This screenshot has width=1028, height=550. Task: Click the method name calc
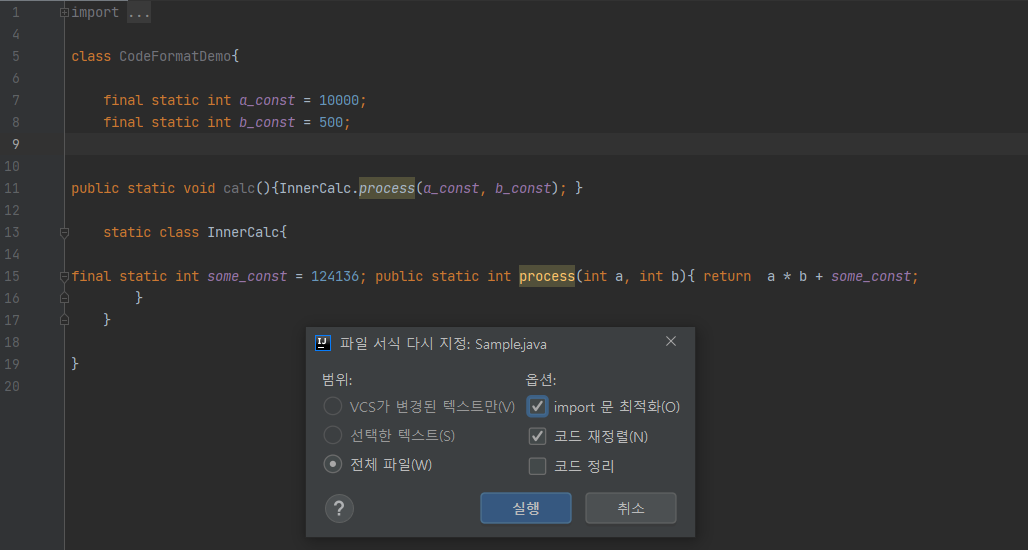click(x=239, y=188)
